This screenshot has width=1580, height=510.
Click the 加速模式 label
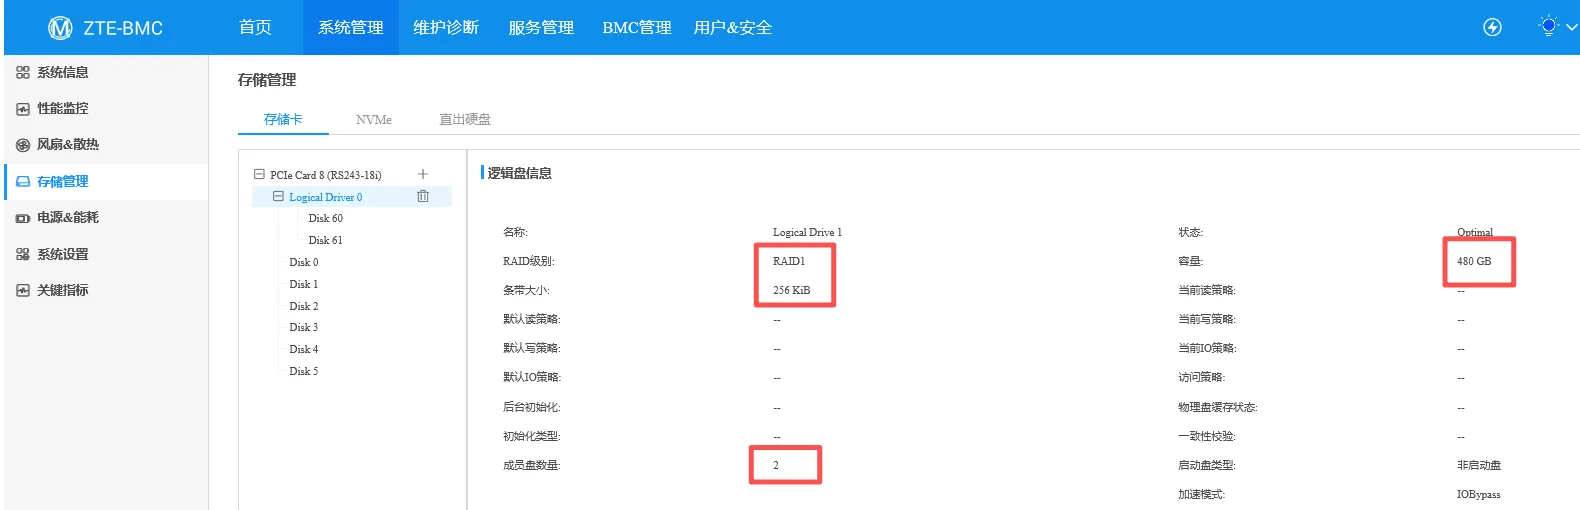point(1201,494)
